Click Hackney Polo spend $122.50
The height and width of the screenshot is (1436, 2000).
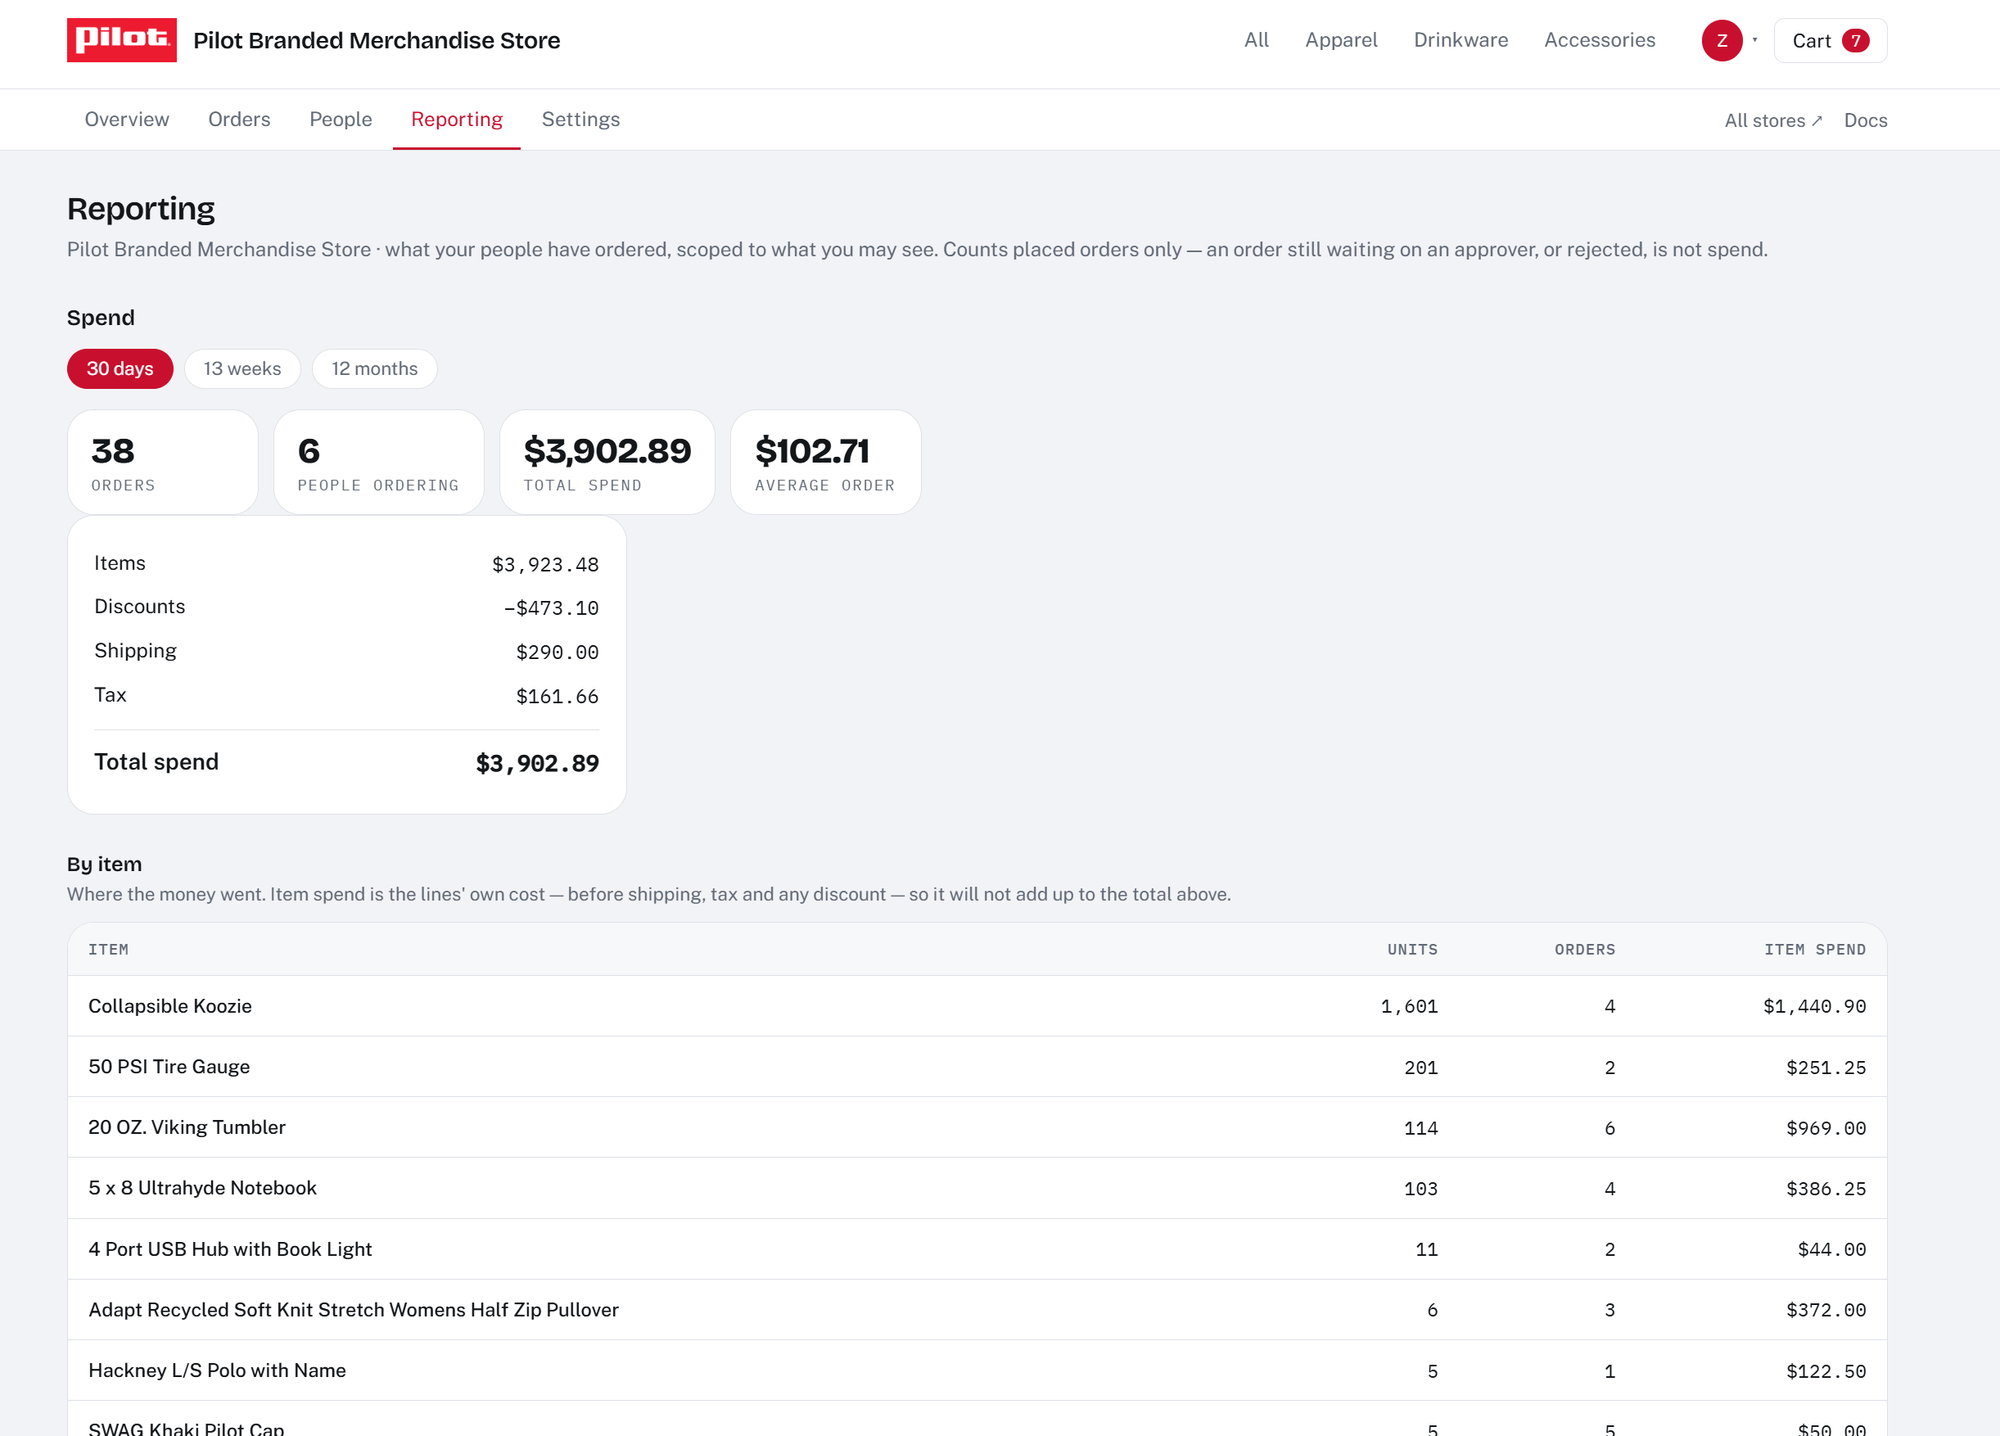(1826, 1371)
